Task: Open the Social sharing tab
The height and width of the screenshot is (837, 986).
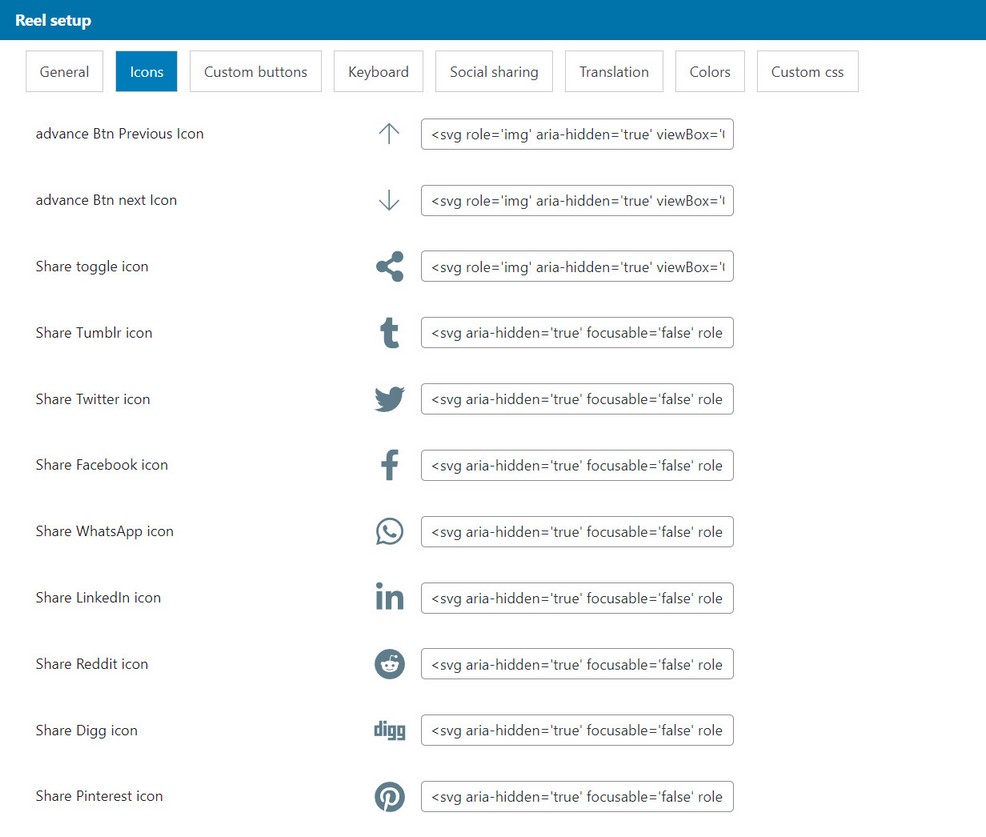Action: 494,72
